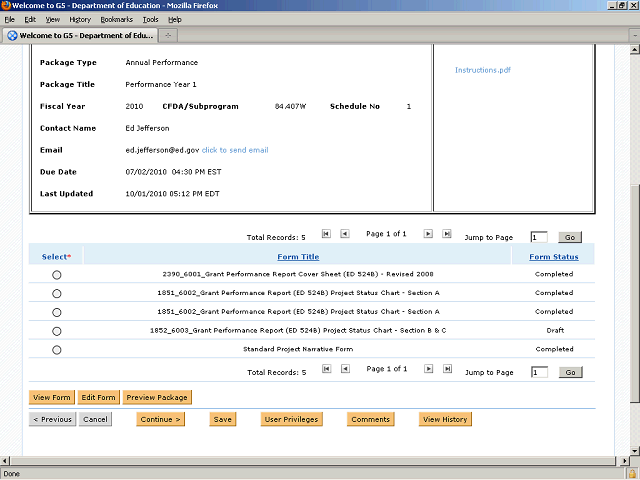Open the History menu

point(80,19)
